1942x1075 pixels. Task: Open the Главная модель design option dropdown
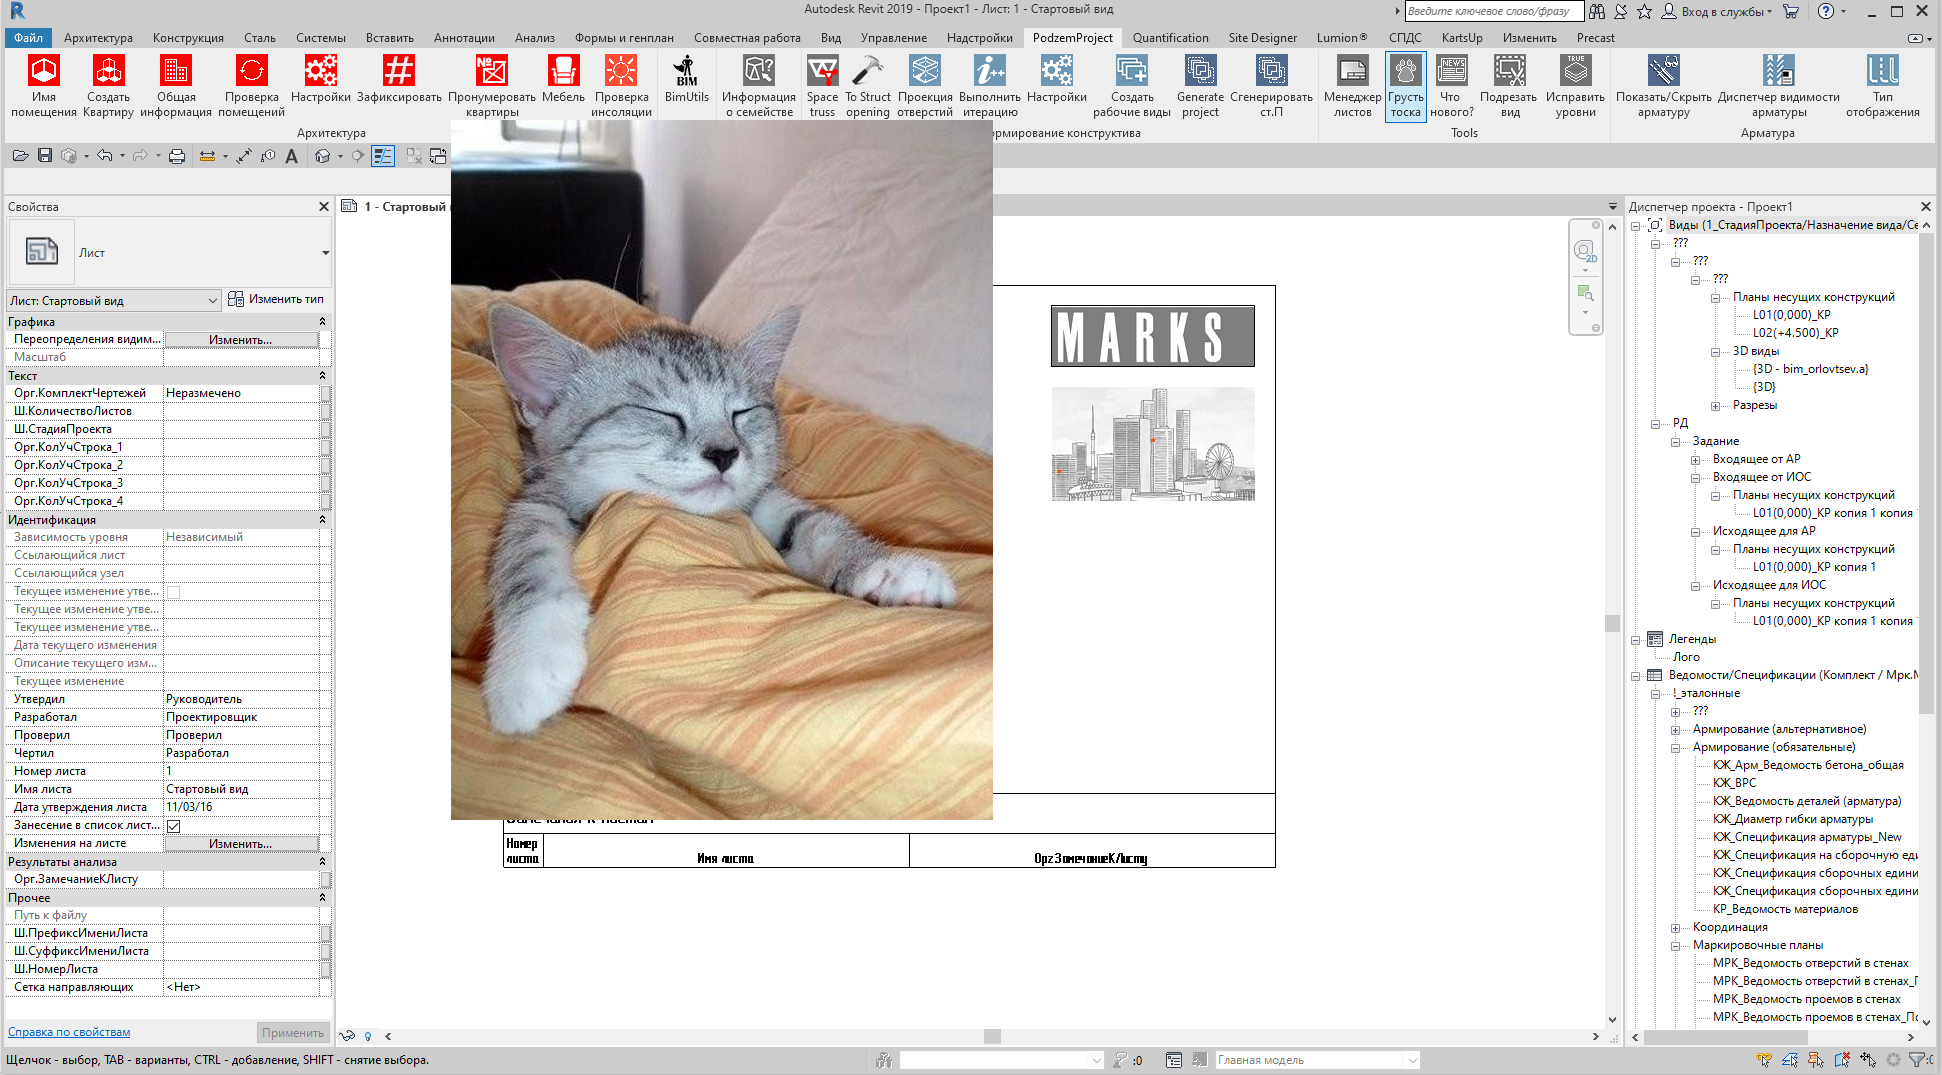click(1318, 1060)
